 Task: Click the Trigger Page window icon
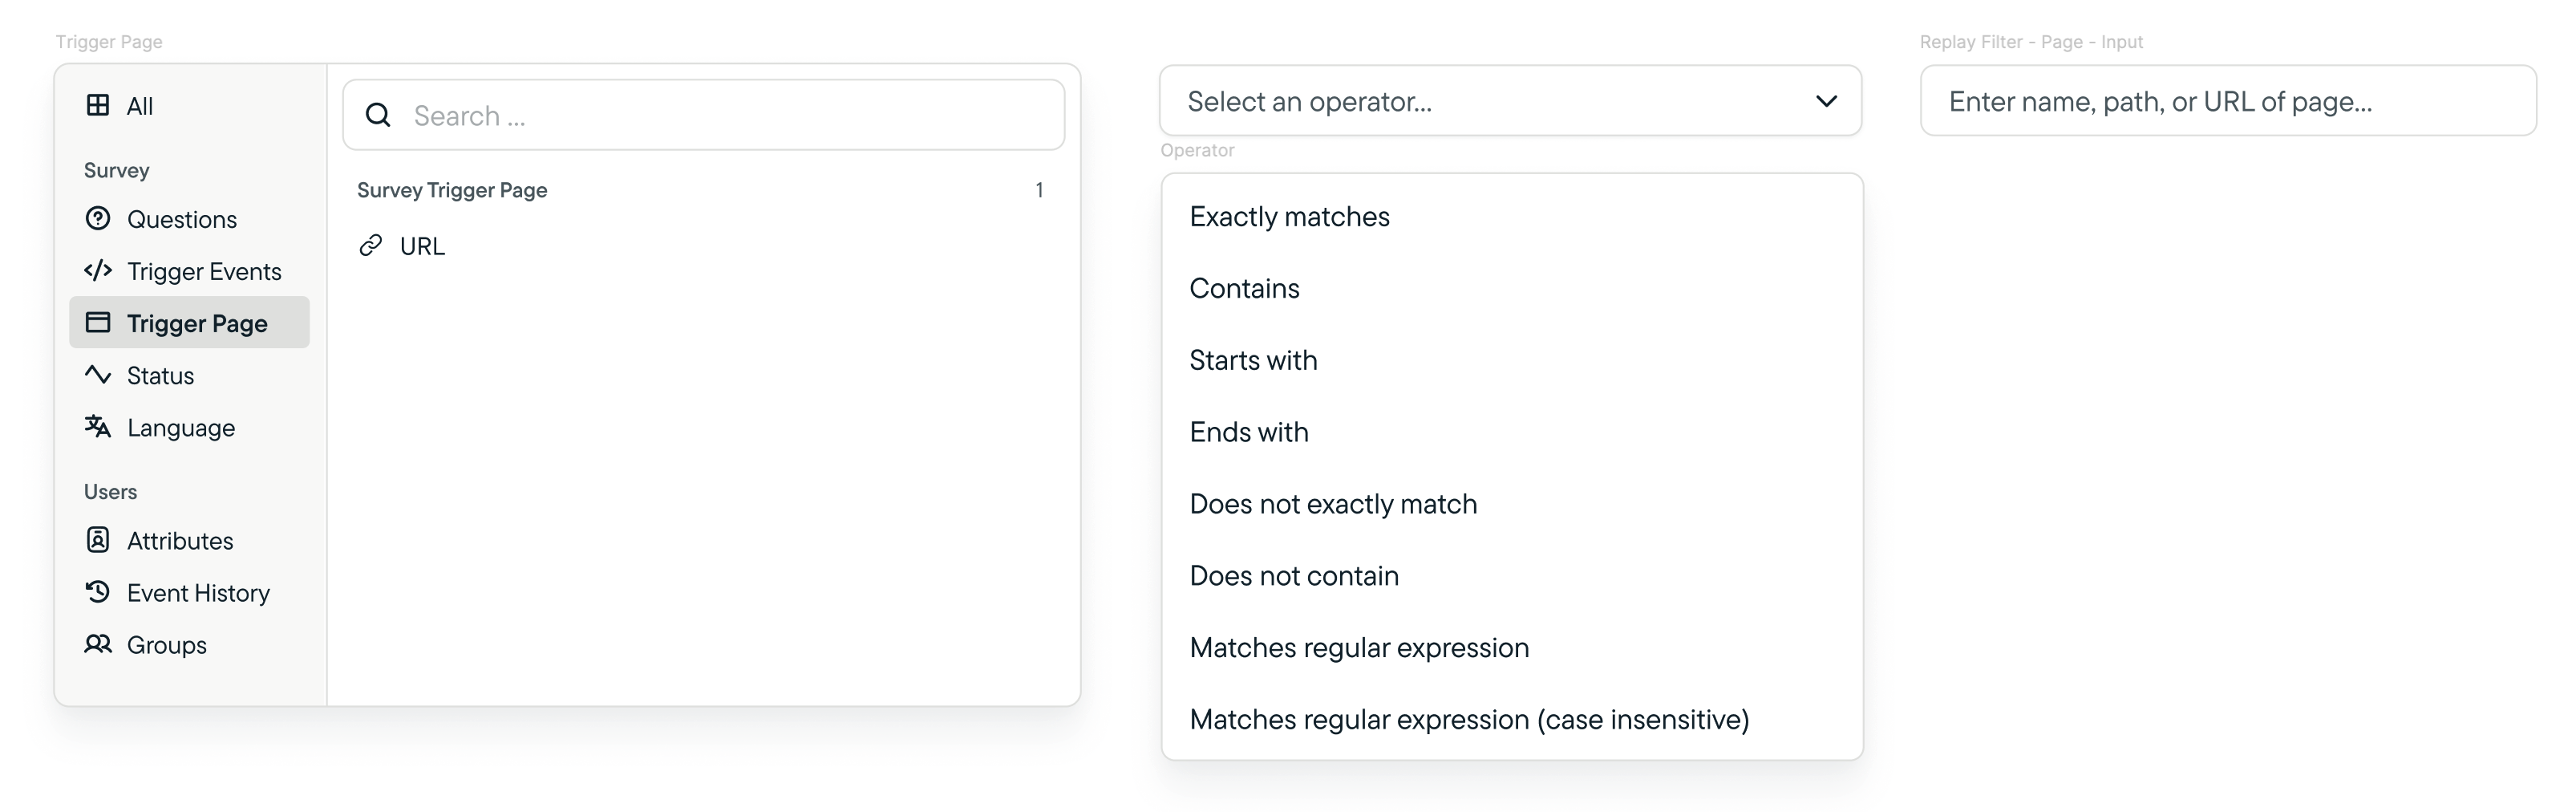pyautogui.click(x=98, y=322)
